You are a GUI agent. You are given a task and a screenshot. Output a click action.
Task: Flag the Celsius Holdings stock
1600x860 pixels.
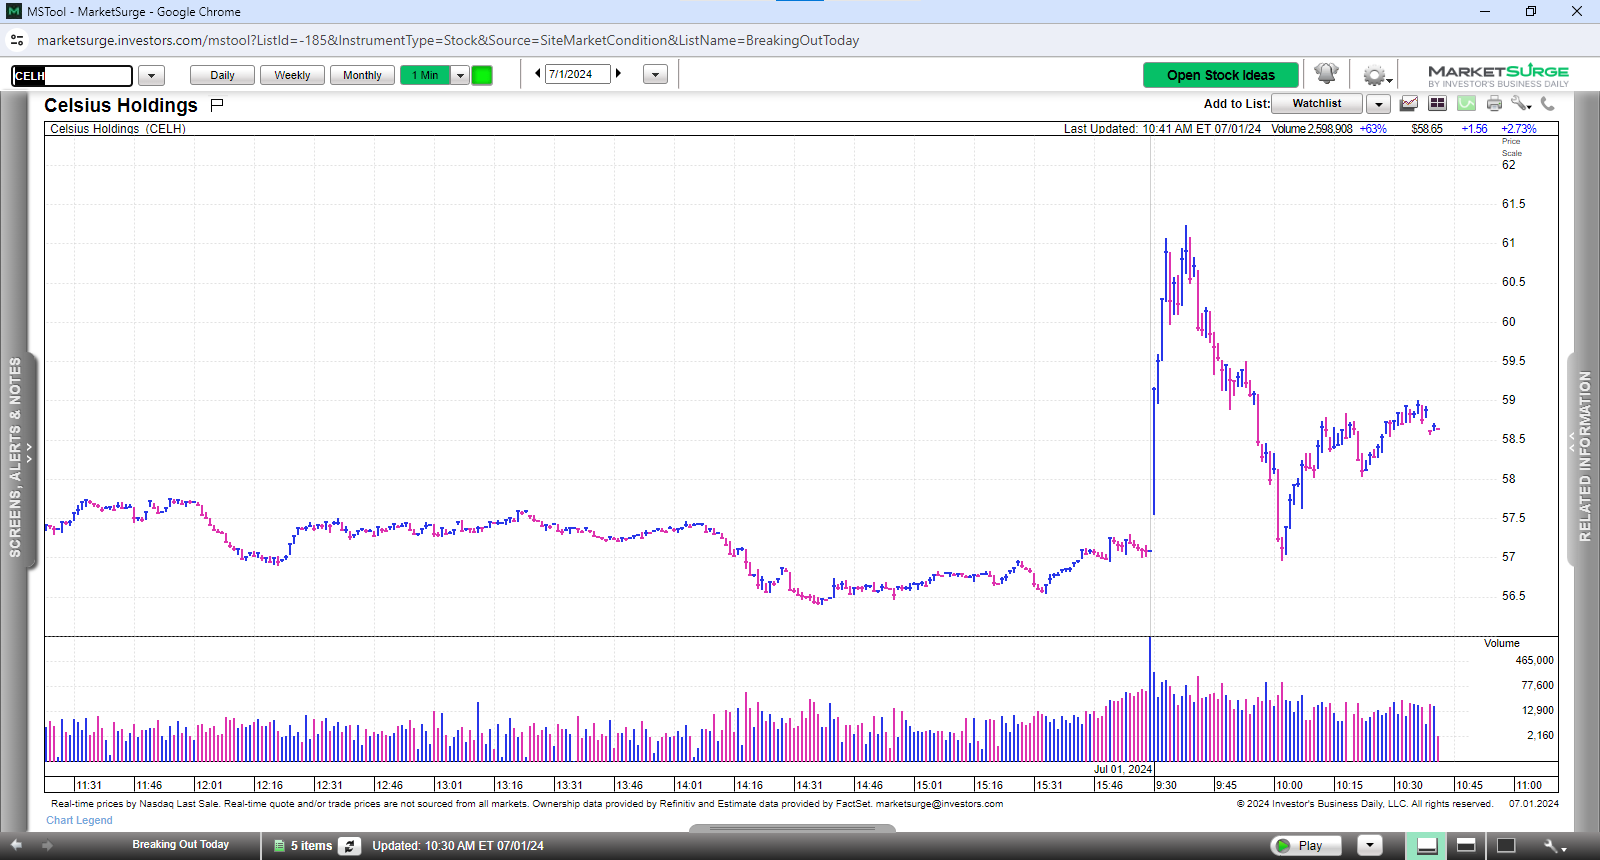click(x=217, y=105)
